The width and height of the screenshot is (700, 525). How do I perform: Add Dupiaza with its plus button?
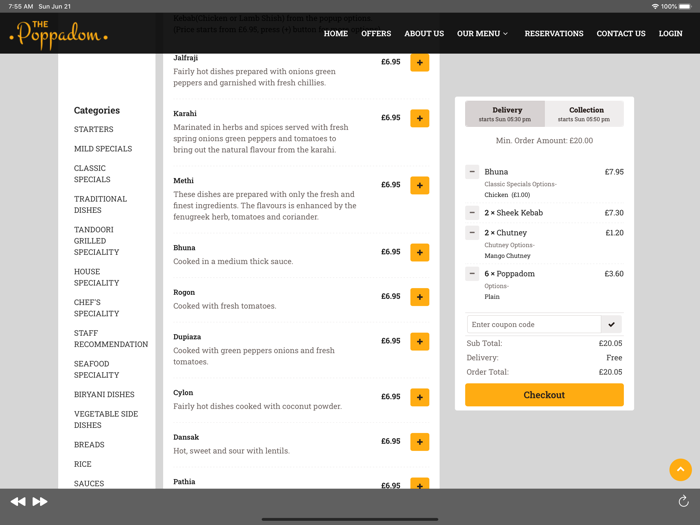click(x=419, y=342)
